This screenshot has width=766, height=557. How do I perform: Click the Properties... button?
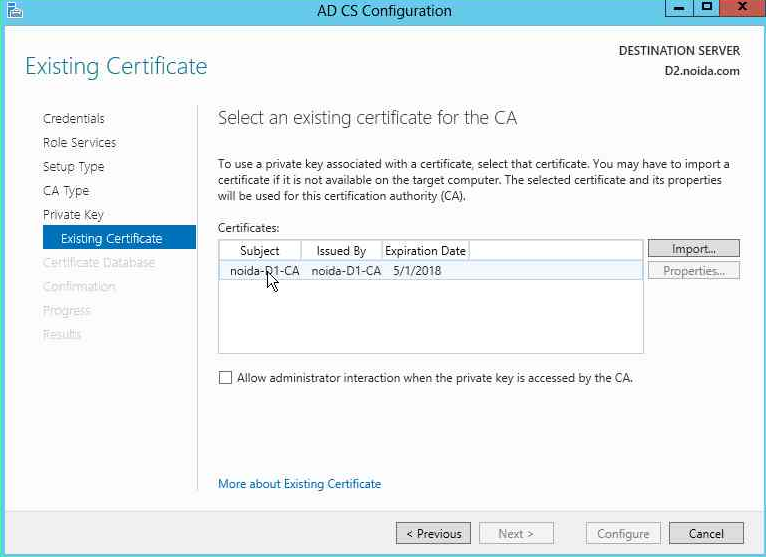pos(694,271)
